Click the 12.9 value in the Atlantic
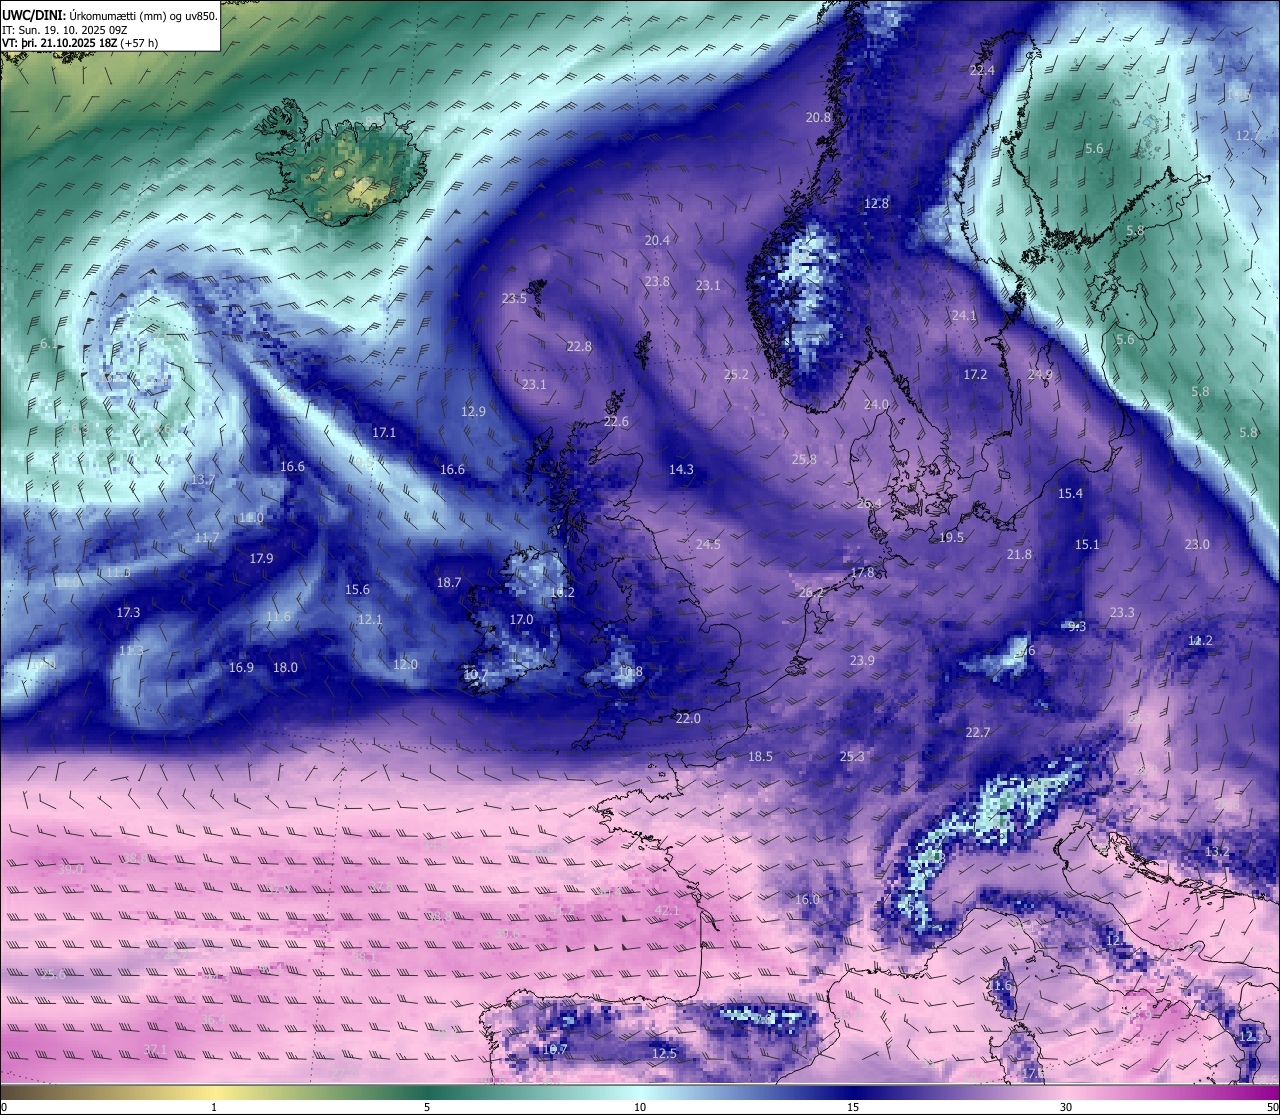This screenshot has width=1280, height=1115. 473,411
